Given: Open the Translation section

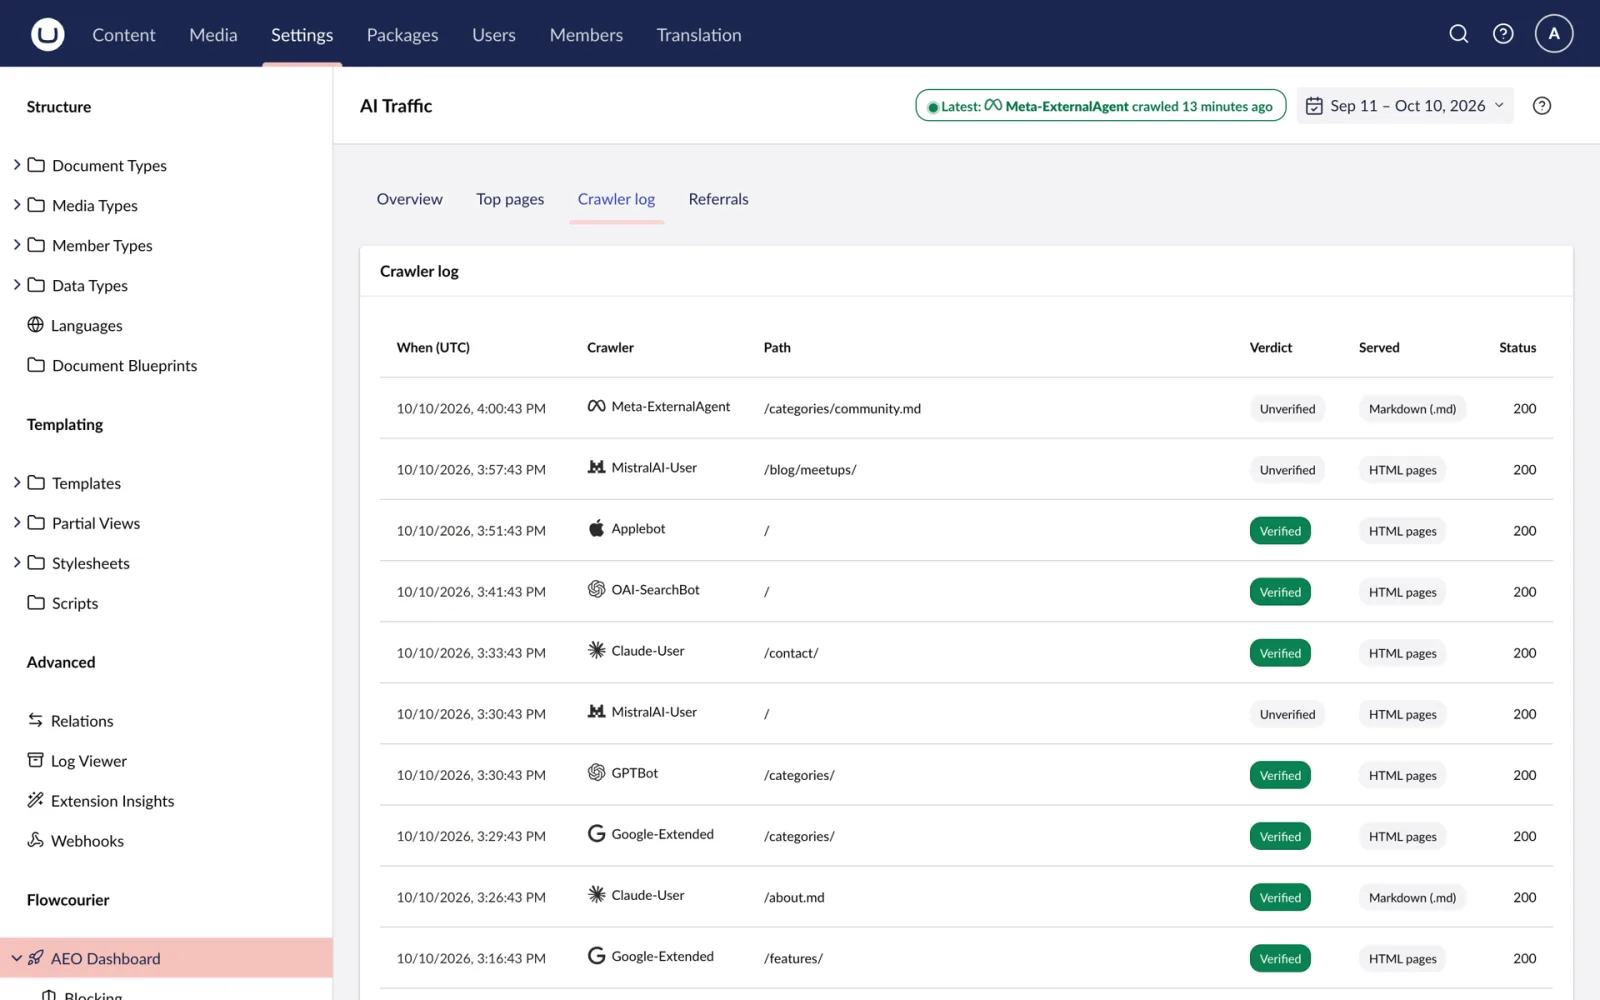Looking at the screenshot, I should (x=699, y=35).
